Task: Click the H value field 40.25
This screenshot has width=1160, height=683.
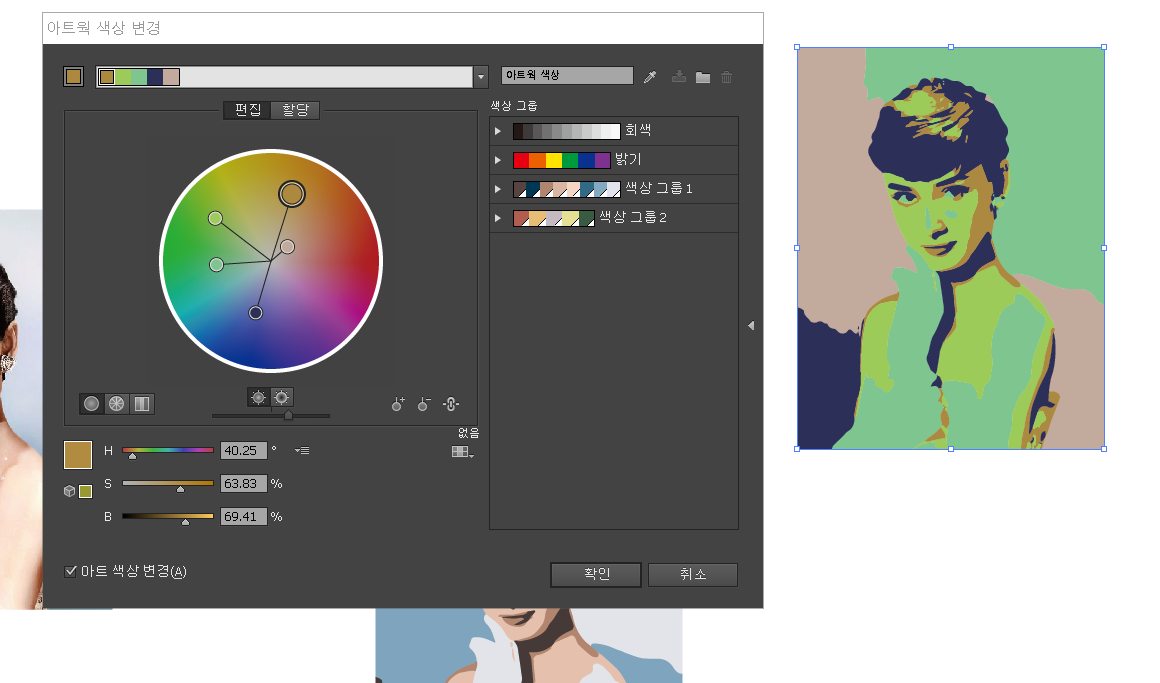Action: (x=243, y=450)
